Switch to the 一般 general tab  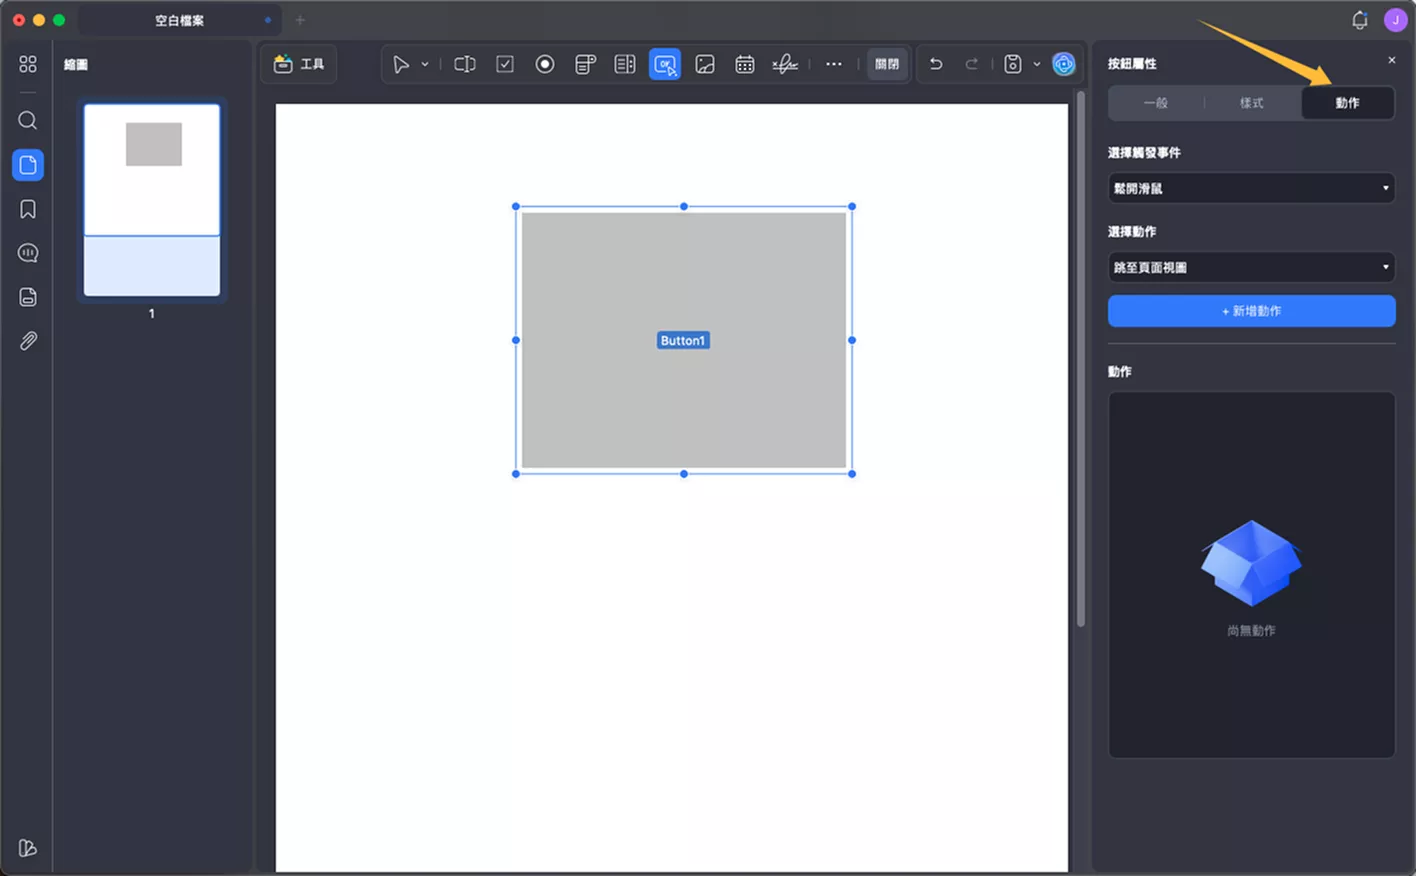pos(1156,103)
